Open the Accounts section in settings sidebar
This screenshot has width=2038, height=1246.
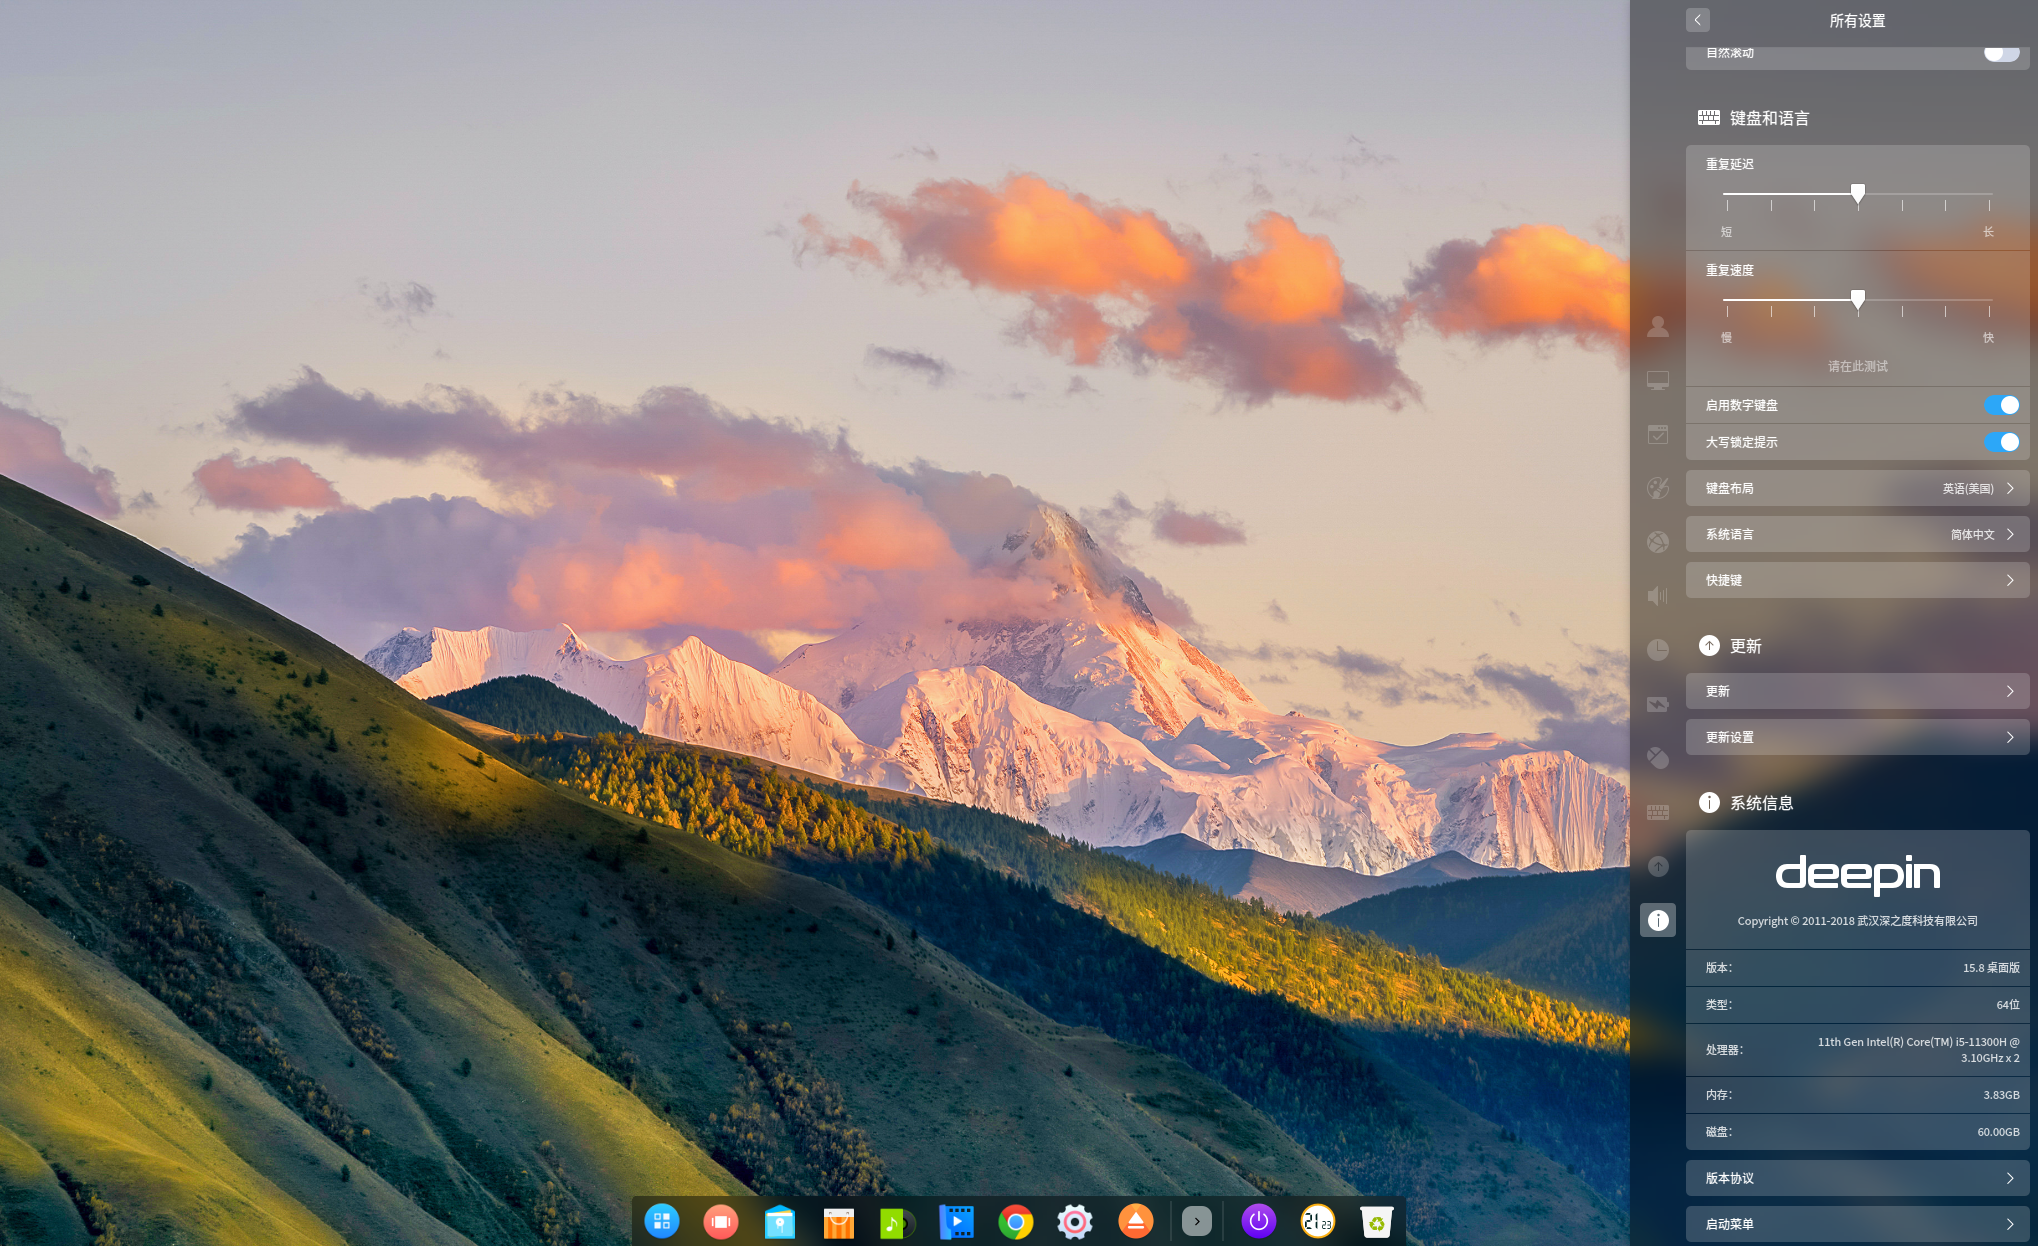click(x=1658, y=326)
